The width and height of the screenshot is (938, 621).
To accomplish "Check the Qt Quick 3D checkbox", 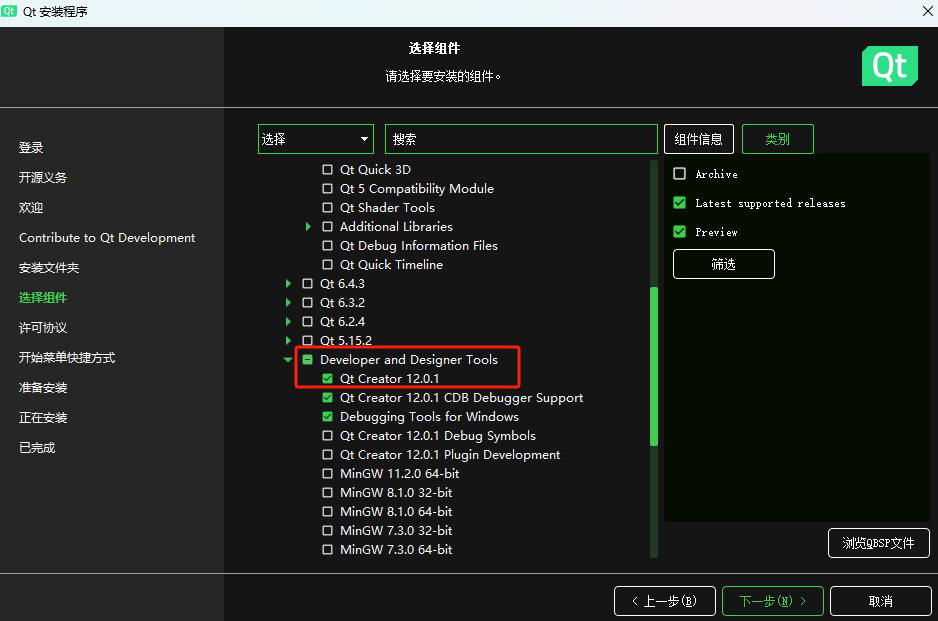I will [327, 169].
